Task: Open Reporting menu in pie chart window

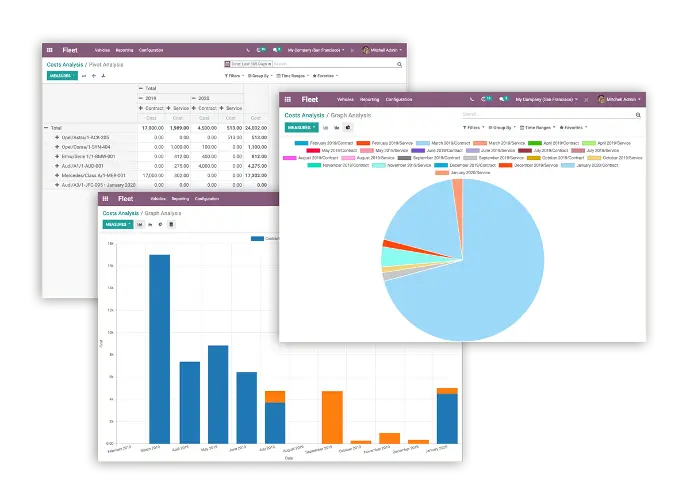Action: [x=369, y=99]
